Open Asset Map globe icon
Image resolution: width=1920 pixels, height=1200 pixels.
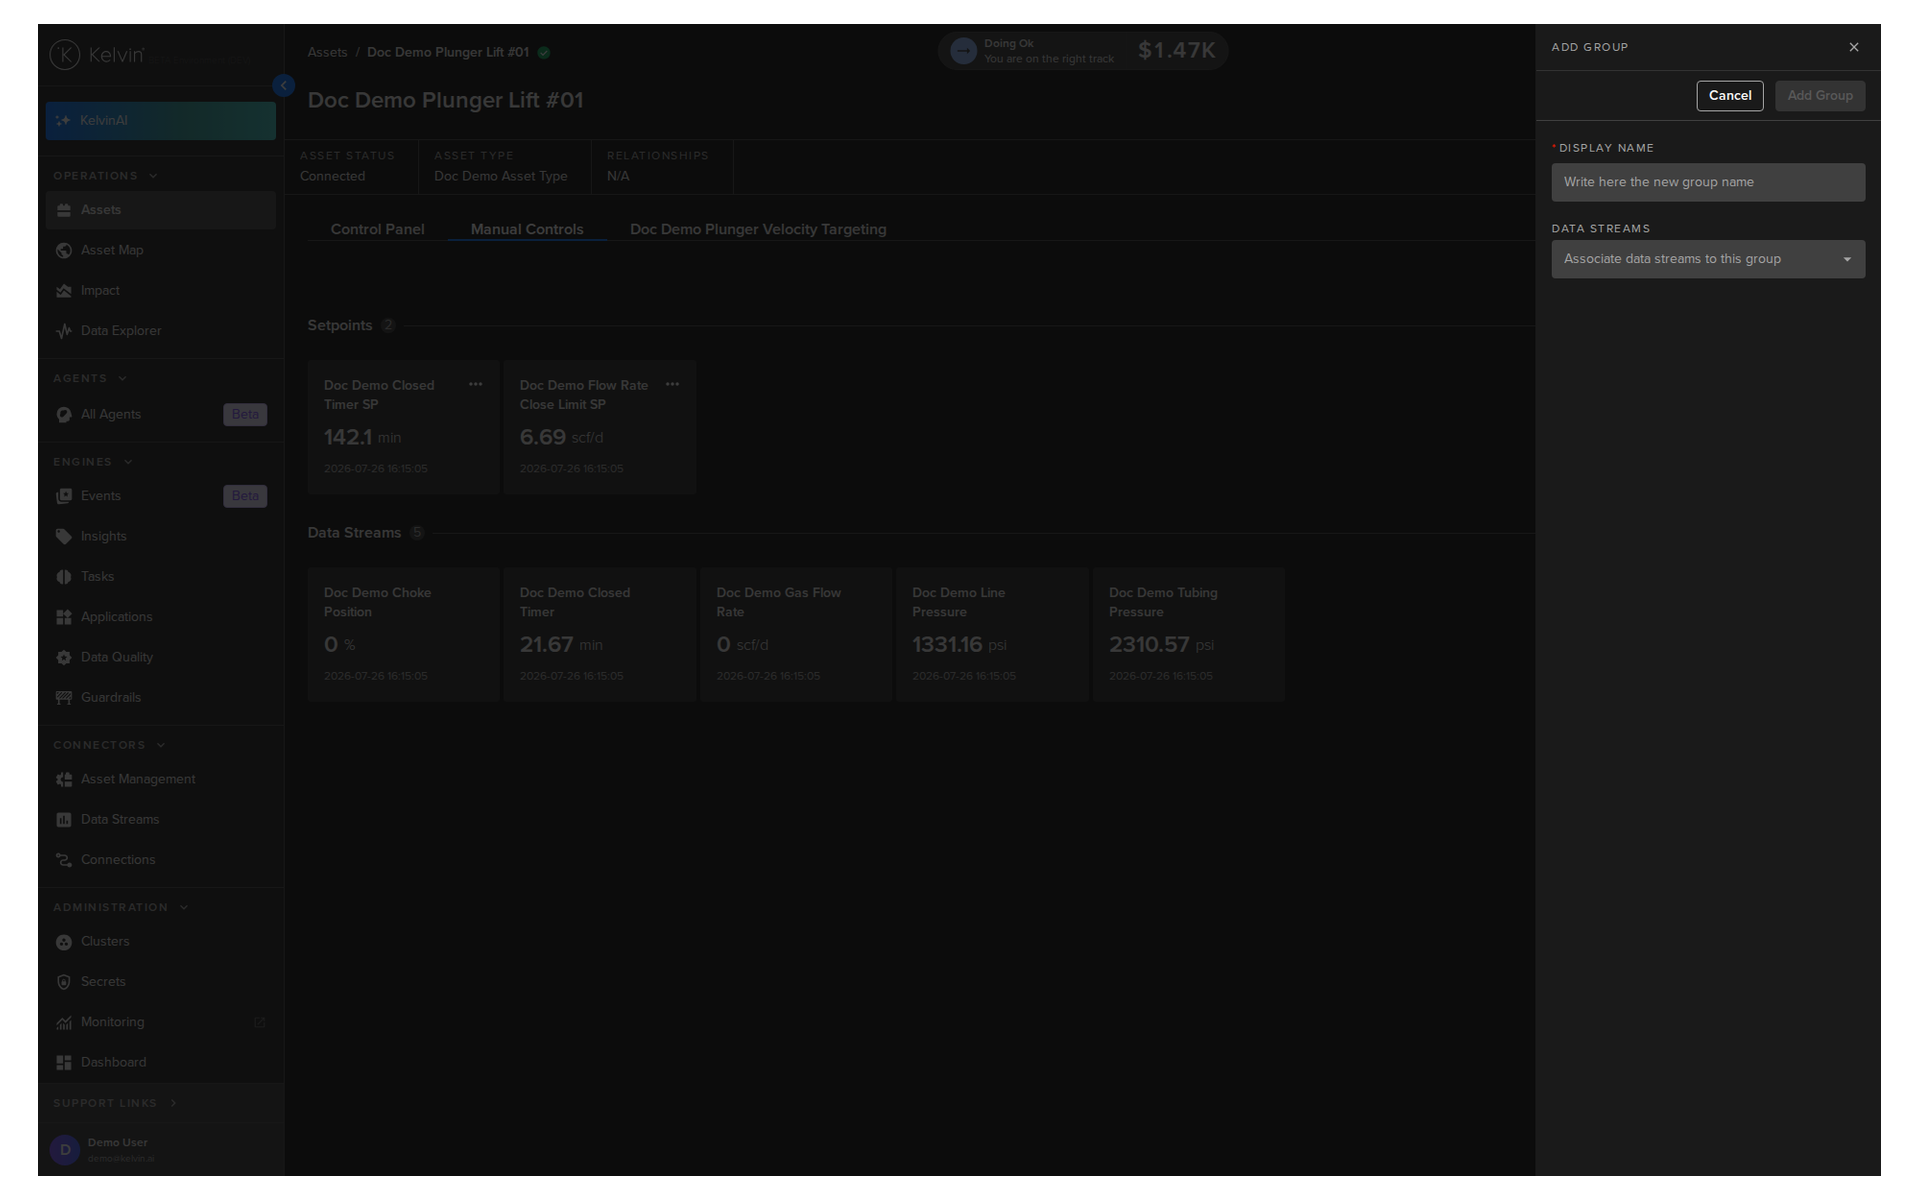pos(64,250)
